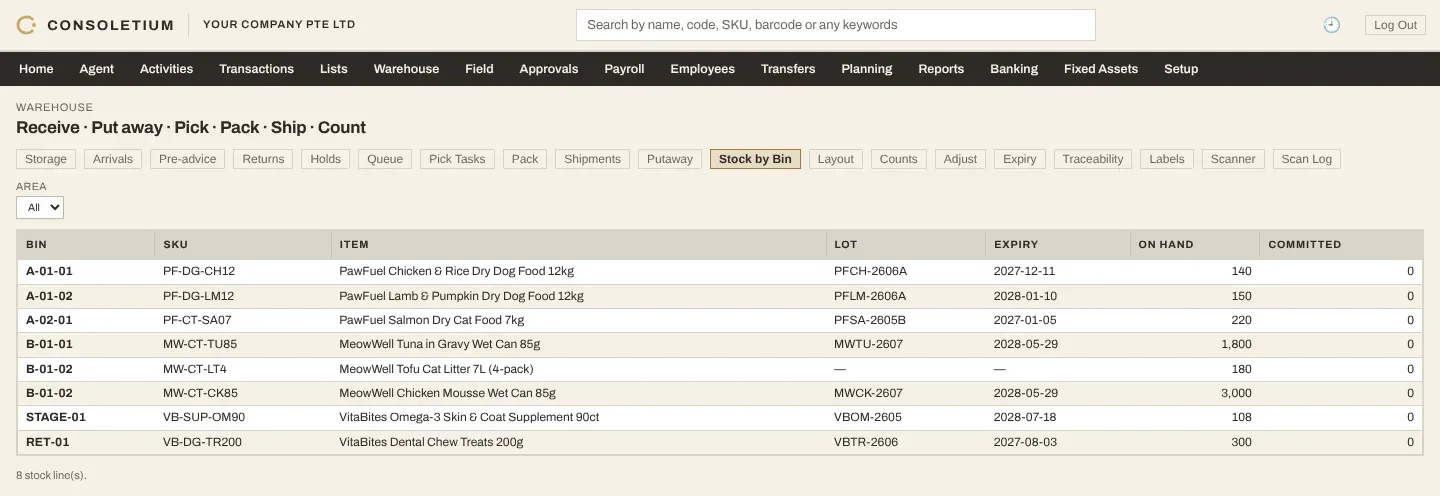Open the Payroll menu
This screenshot has height=496, width=1440.
(624, 69)
